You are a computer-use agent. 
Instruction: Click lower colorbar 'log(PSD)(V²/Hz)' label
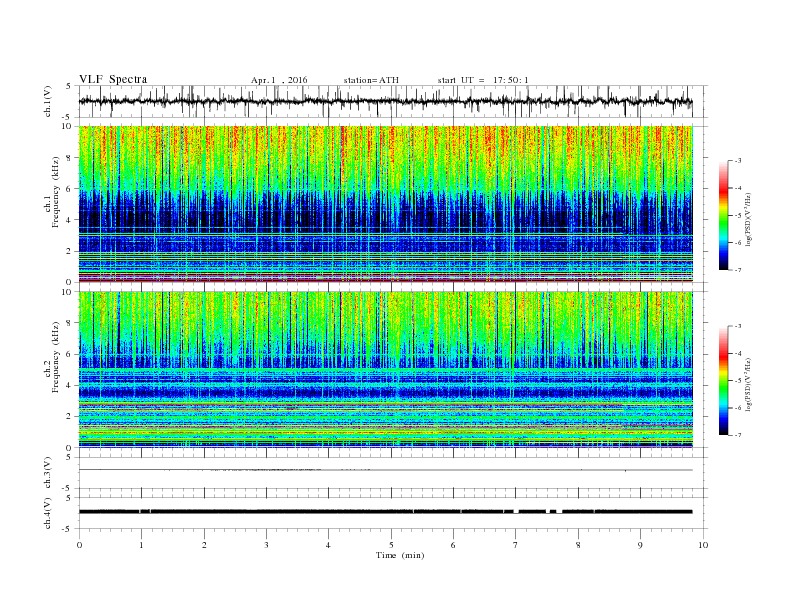tap(750, 384)
